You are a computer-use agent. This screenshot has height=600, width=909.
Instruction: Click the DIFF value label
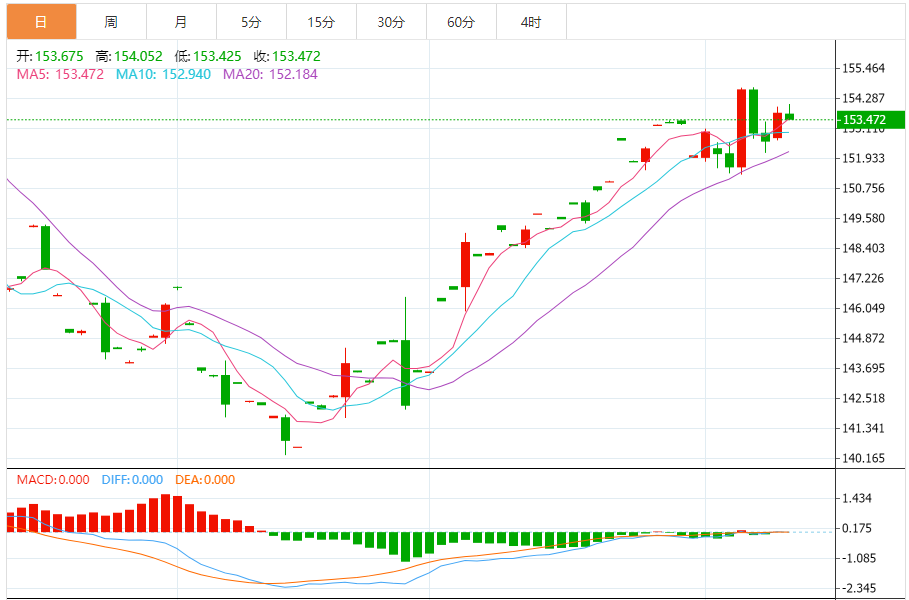pyautogui.click(x=132, y=480)
